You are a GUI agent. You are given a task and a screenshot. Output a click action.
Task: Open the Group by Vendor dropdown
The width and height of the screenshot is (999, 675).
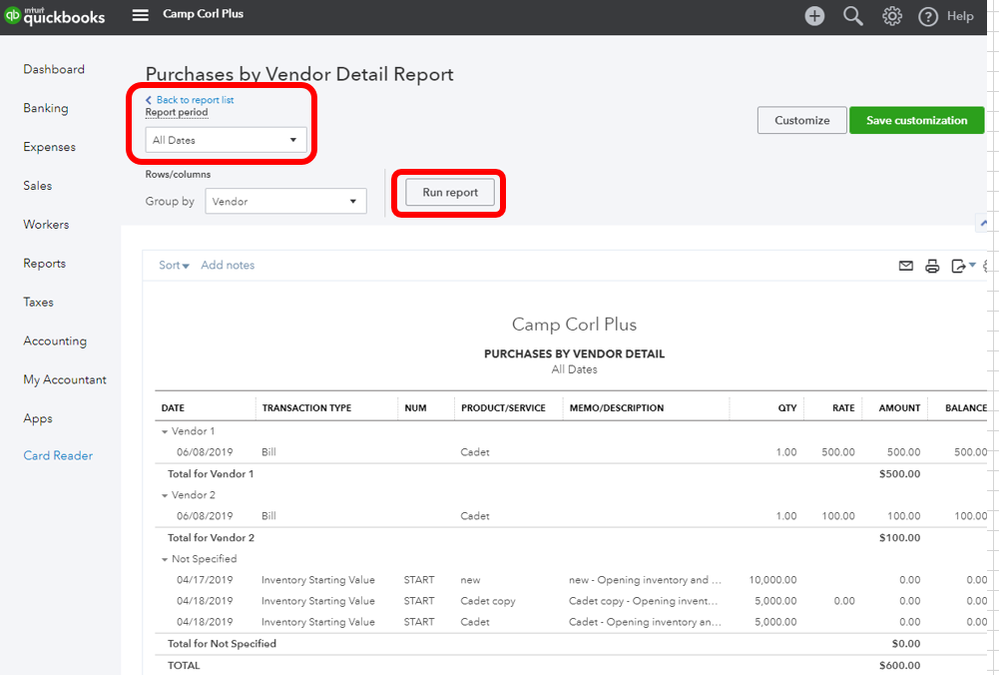(285, 201)
